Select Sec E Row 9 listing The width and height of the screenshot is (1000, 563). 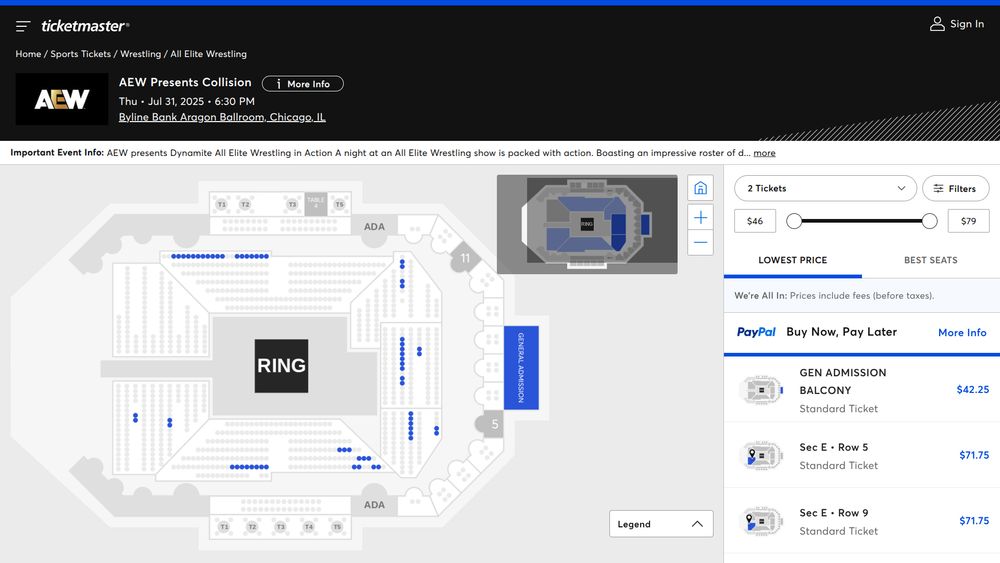[x=862, y=521]
